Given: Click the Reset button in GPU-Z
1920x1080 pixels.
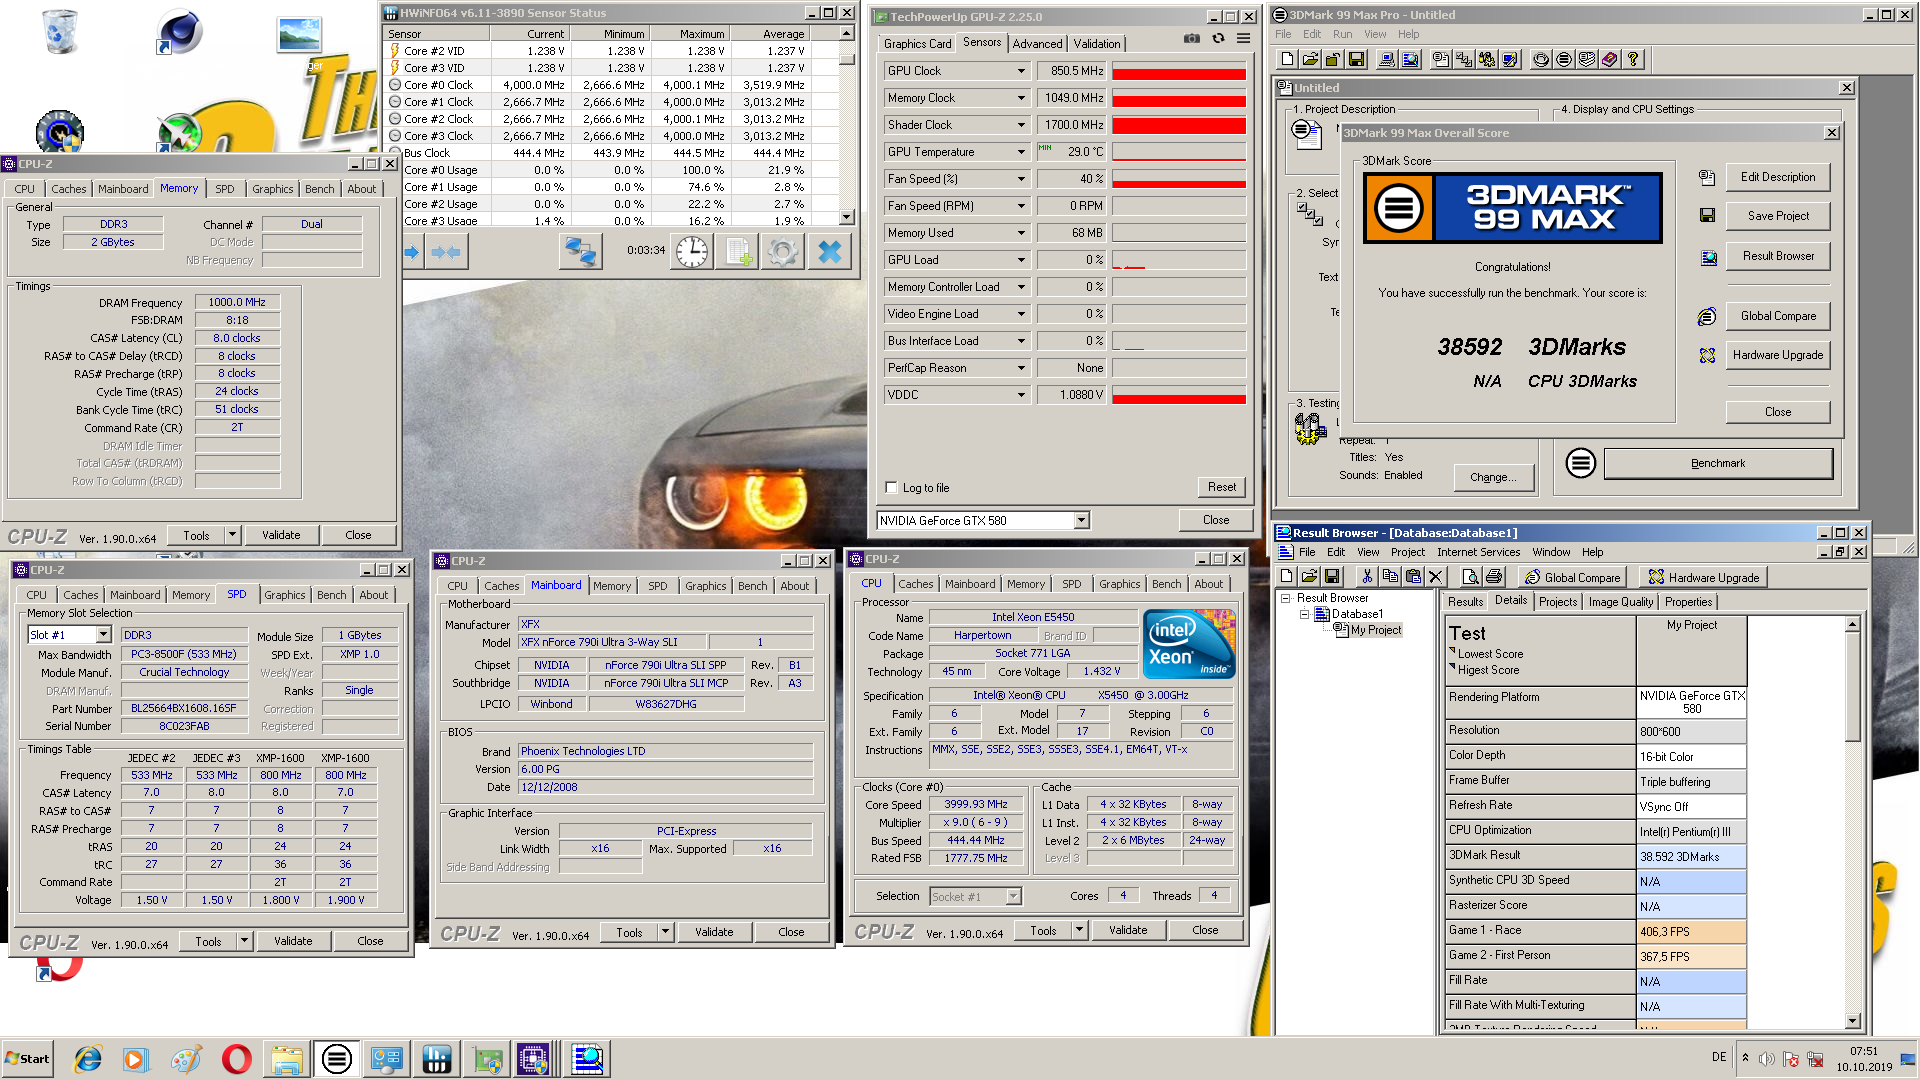Looking at the screenshot, I should point(1221,487).
